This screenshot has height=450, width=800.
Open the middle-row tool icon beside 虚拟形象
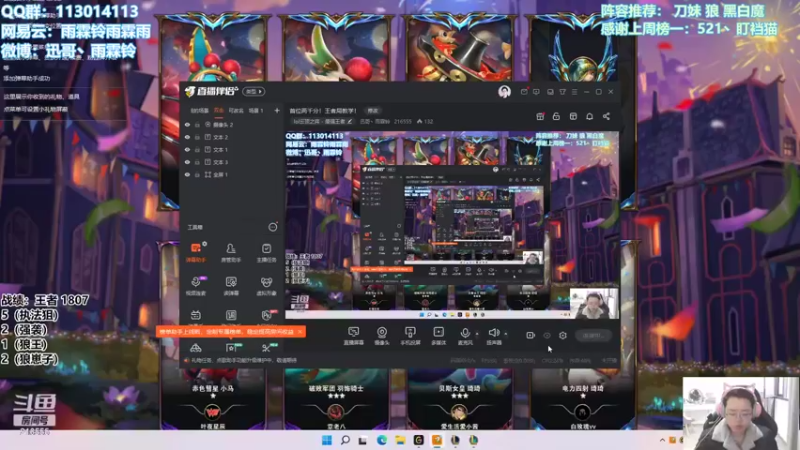[231, 286]
